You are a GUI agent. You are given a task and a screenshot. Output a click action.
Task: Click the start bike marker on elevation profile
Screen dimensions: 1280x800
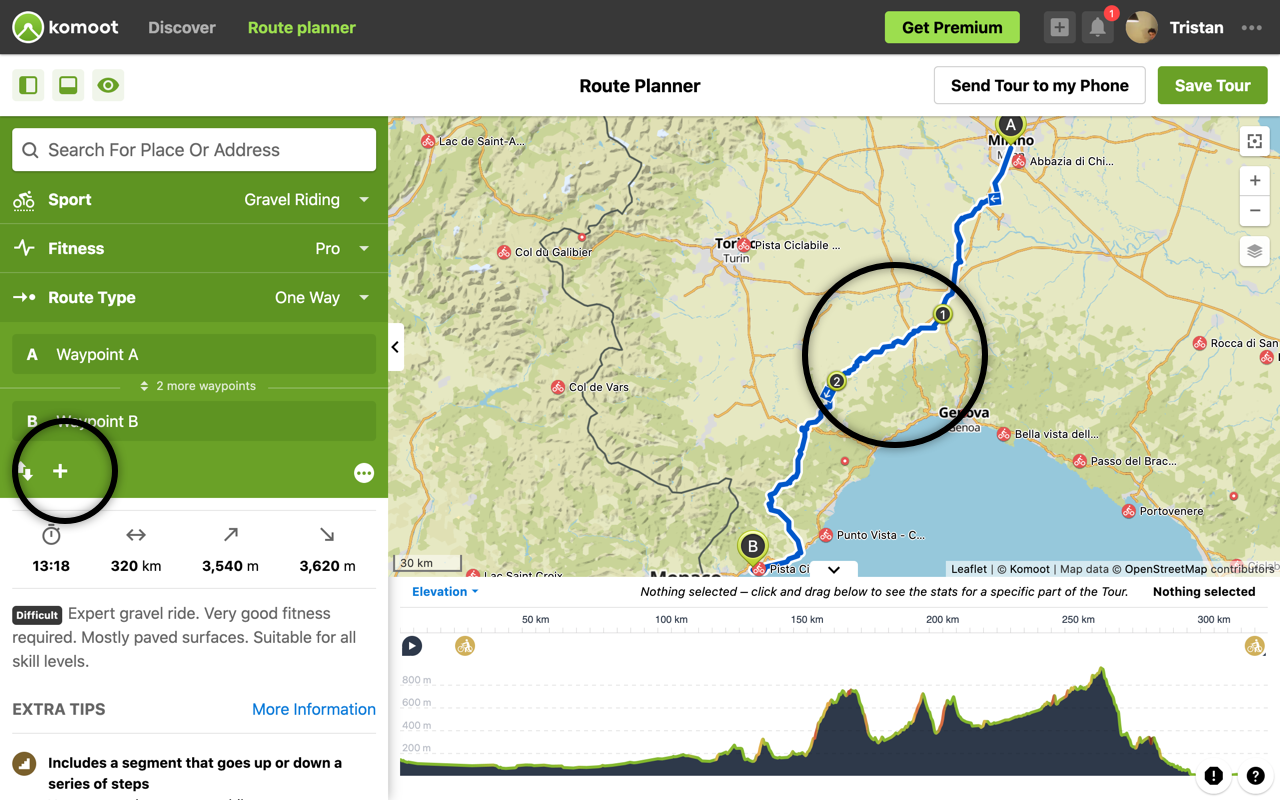465,646
